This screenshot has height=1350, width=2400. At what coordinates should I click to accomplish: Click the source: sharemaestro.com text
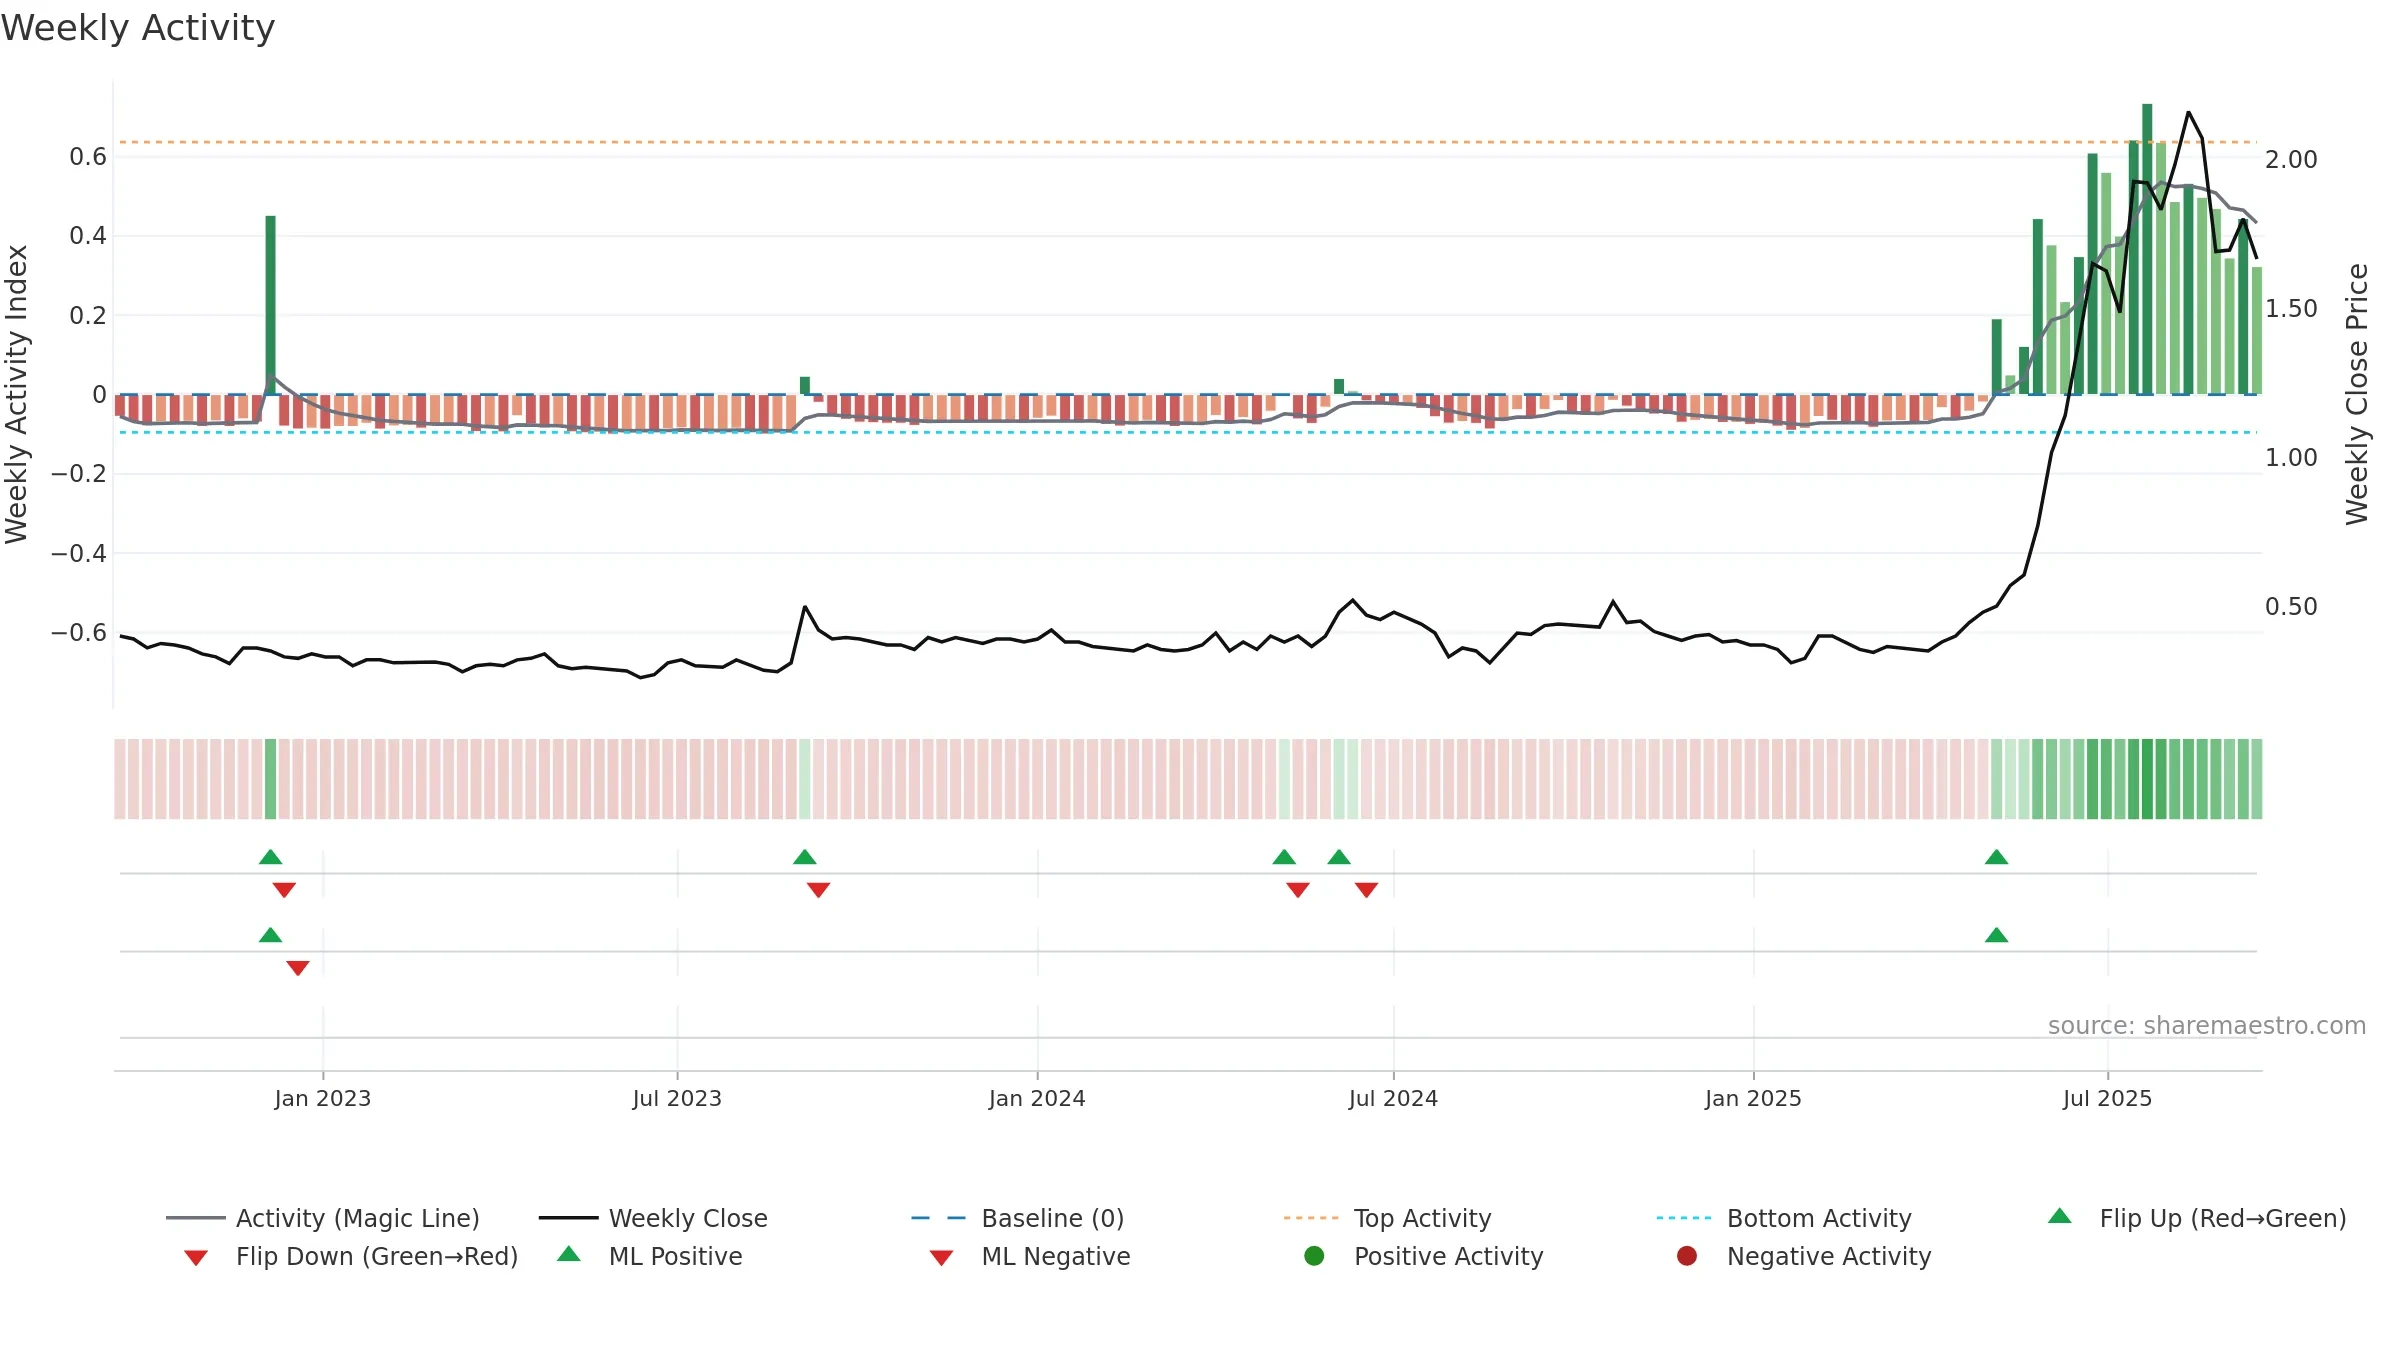(x=2207, y=1025)
